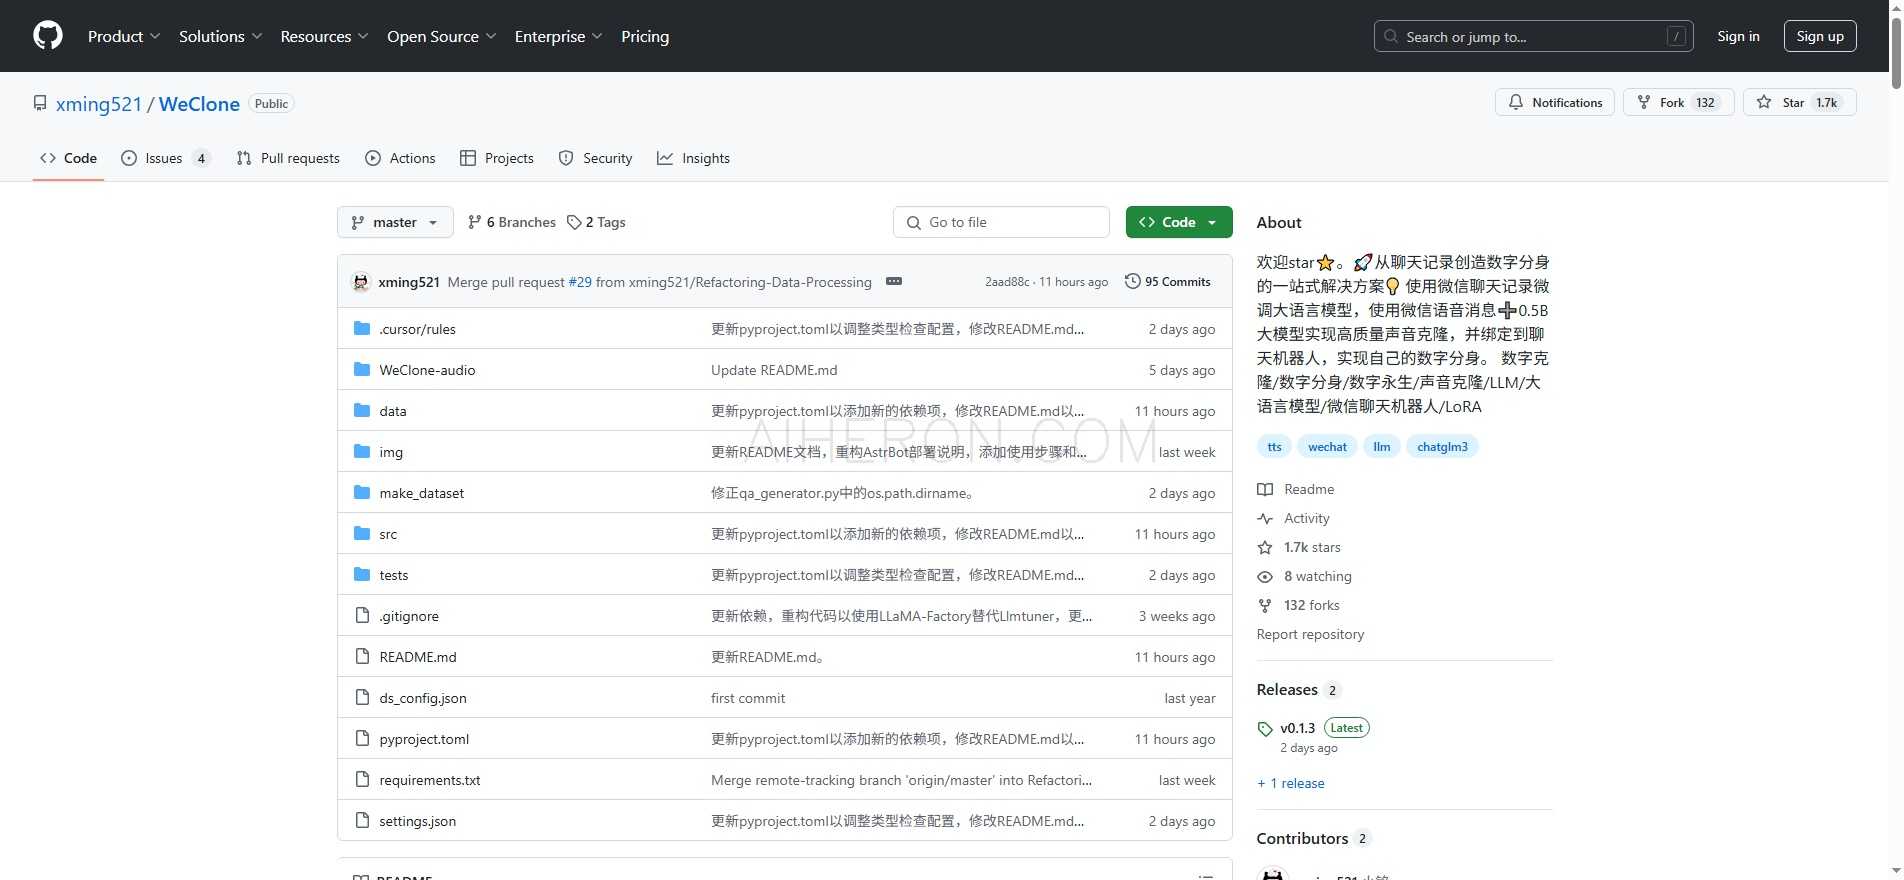The width and height of the screenshot is (1904, 880).
Task: Click the tts topic tag
Action: point(1274,447)
